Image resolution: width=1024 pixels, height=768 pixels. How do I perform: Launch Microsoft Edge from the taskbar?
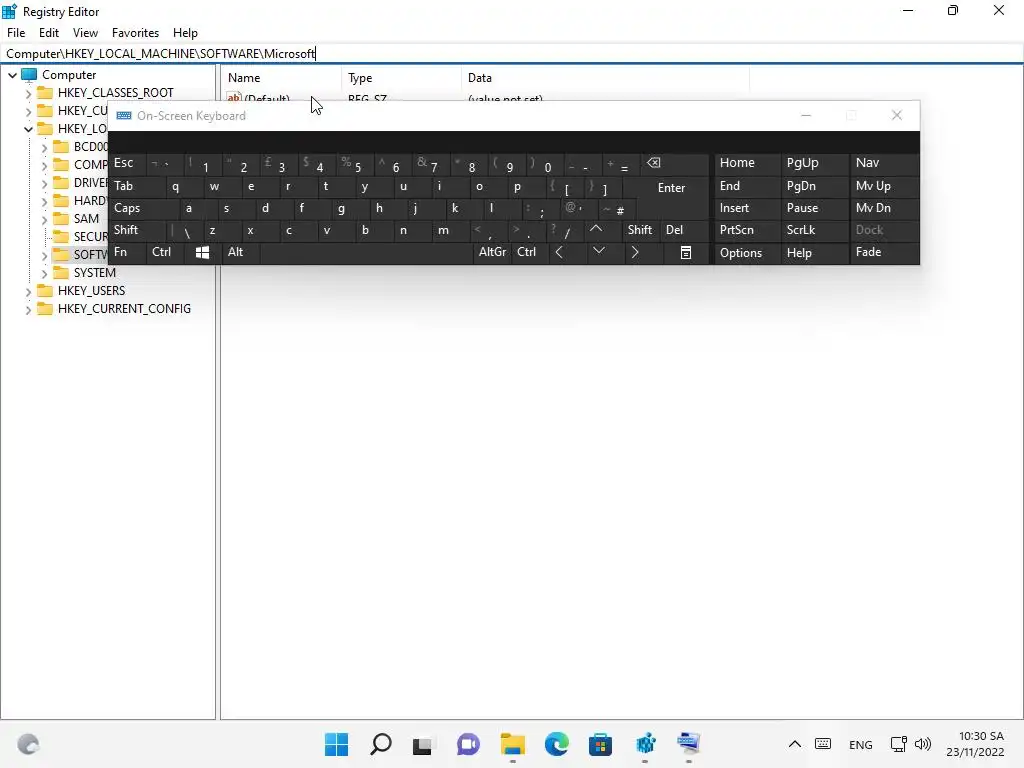point(556,744)
